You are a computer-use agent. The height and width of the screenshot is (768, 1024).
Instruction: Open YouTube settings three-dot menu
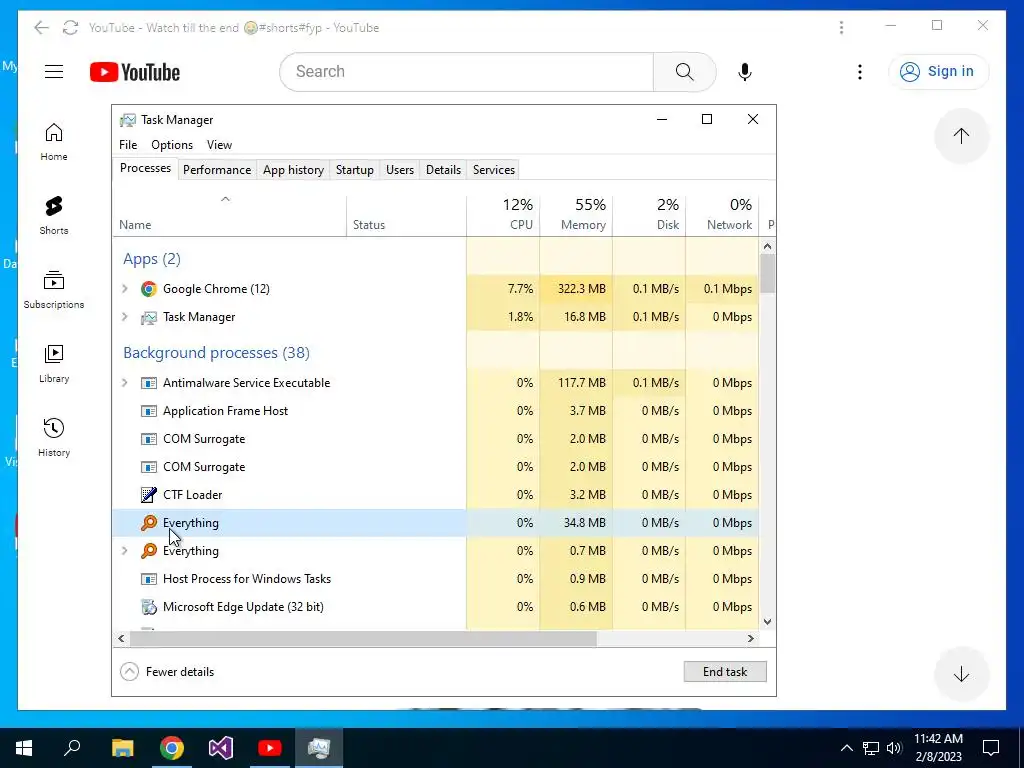point(859,72)
